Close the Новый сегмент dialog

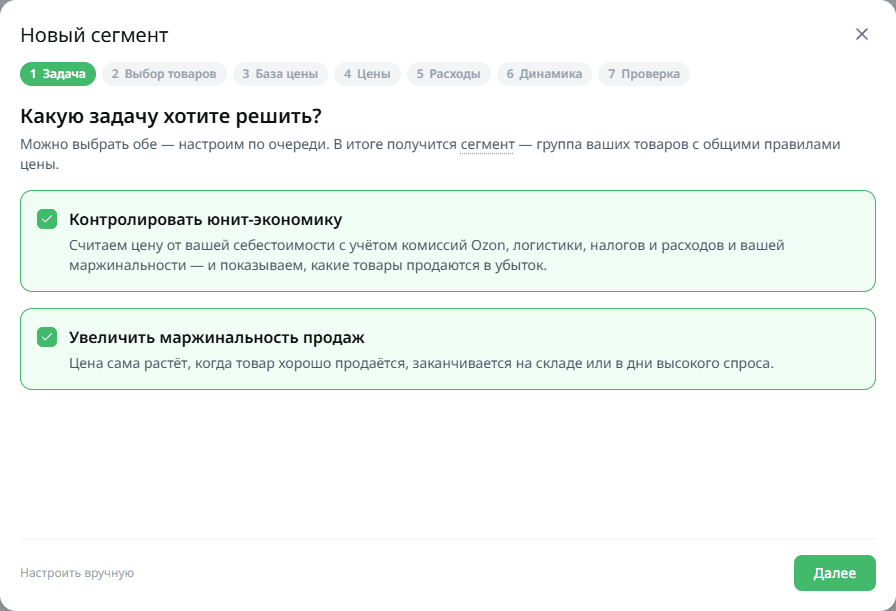tap(862, 34)
